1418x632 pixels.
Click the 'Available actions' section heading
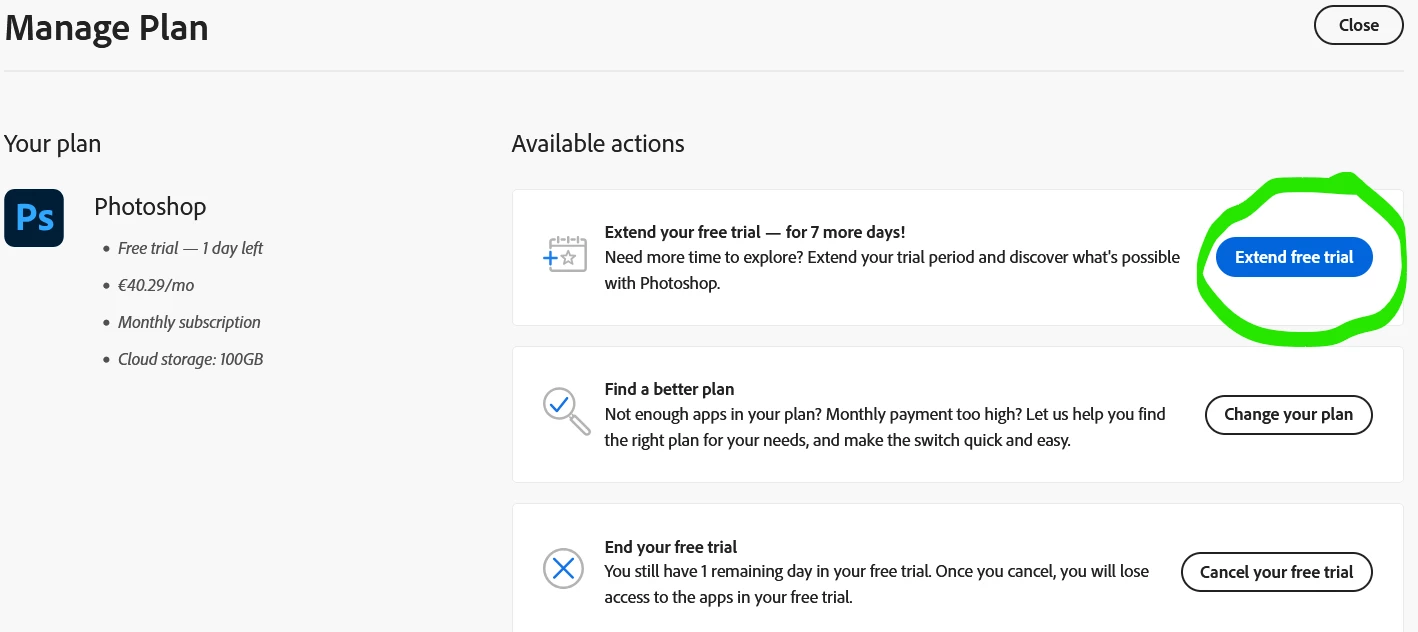pyautogui.click(x=598, y=144)
